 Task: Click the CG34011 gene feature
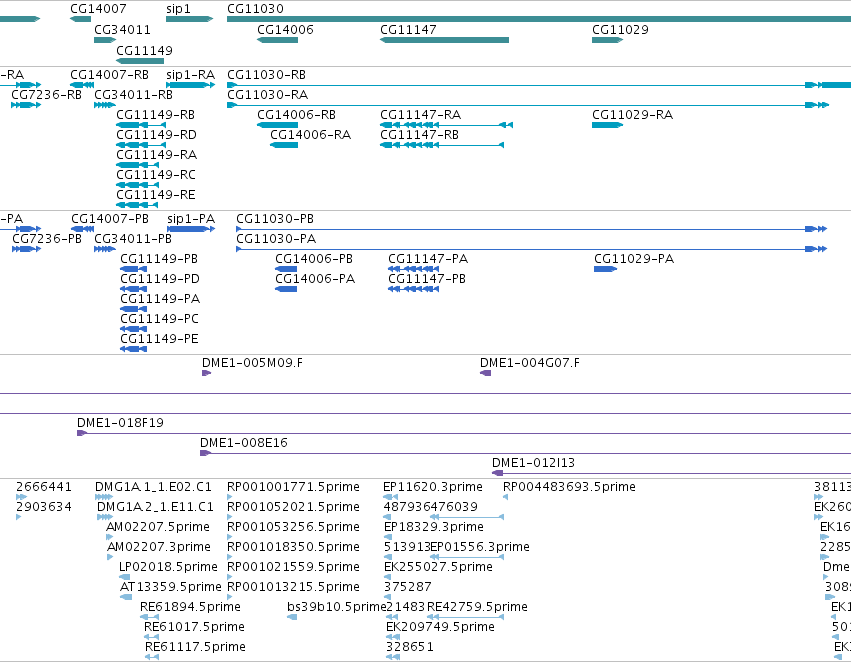click(105, 40)
